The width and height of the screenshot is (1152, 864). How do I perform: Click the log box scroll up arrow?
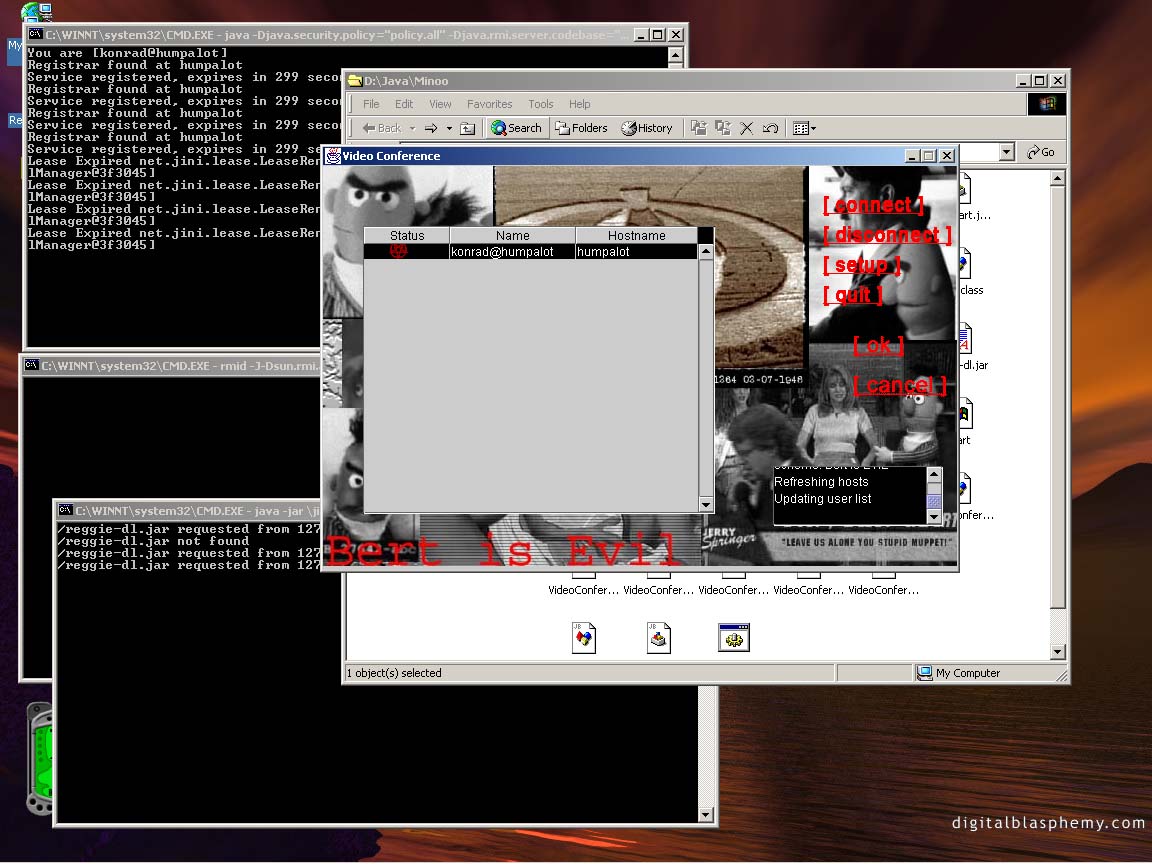934,474
